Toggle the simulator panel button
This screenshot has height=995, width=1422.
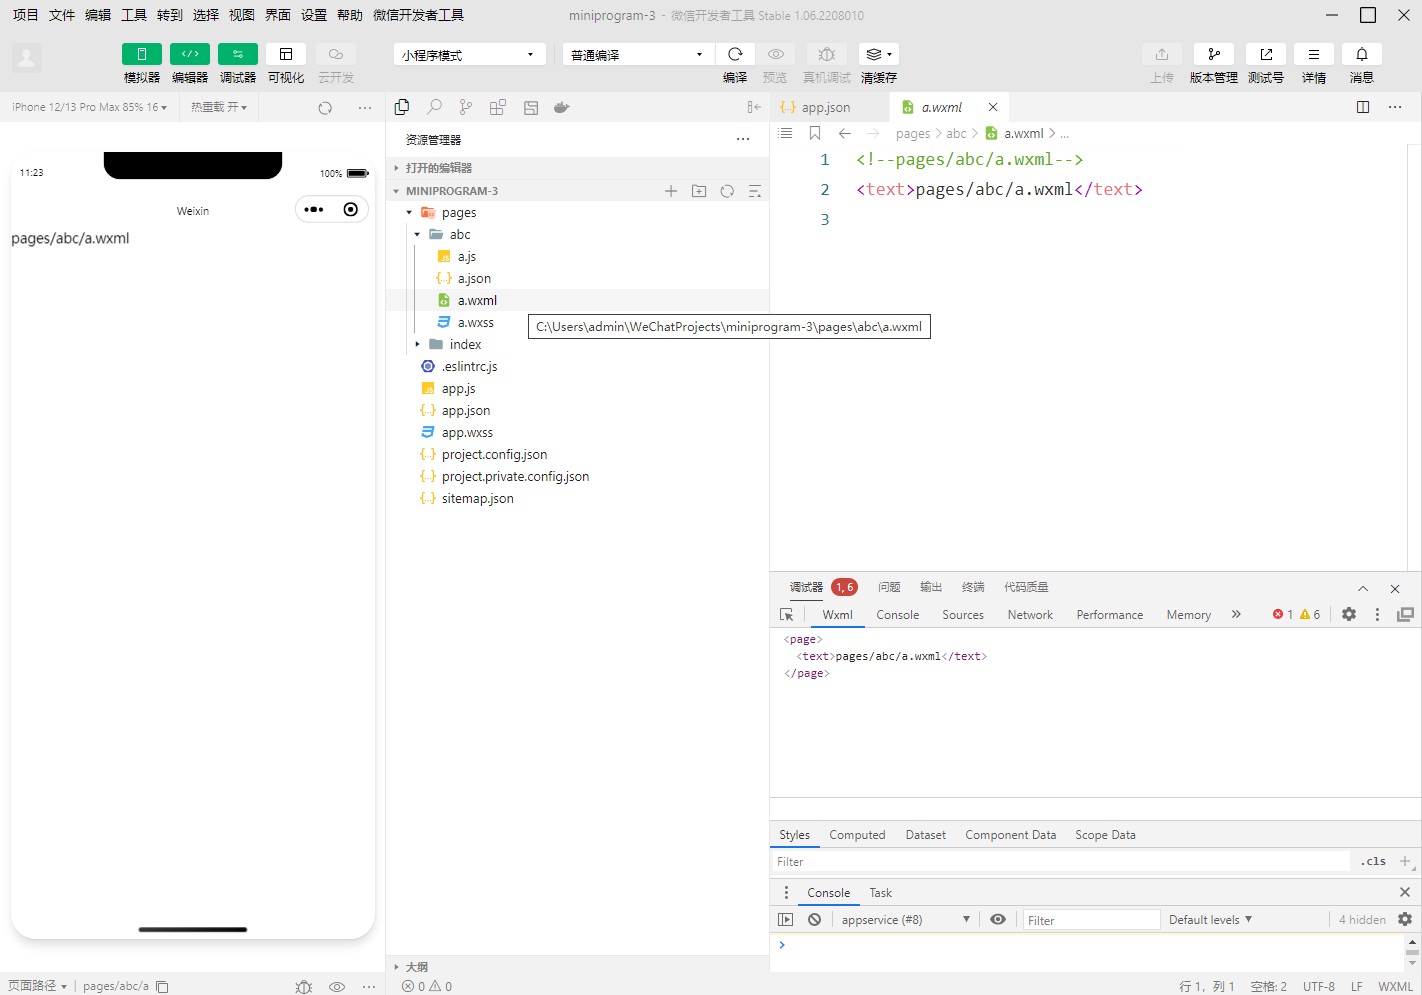point(141,54)
